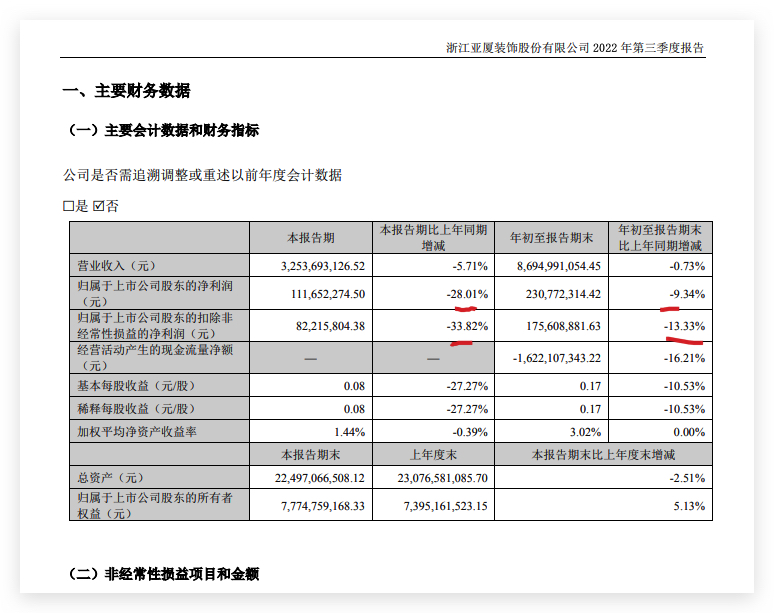
Task: Select sentence 公司是否需追溯调整或重述以前年度会计数据
Action: pos(202,175)
